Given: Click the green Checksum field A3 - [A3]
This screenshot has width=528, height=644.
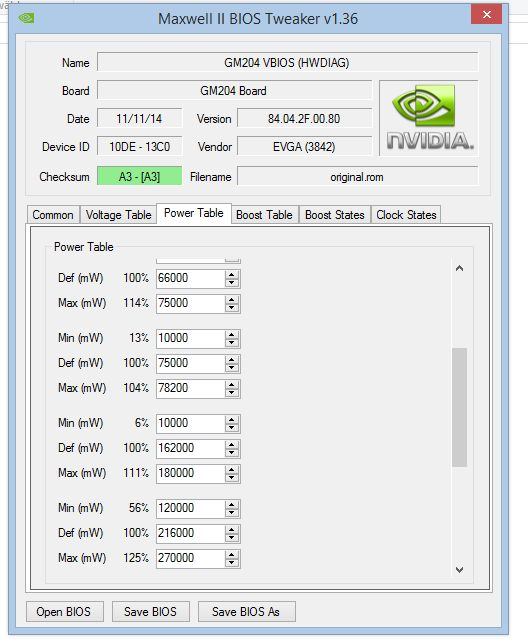Looking at the screenshot, I should click(x=139, y=176).
